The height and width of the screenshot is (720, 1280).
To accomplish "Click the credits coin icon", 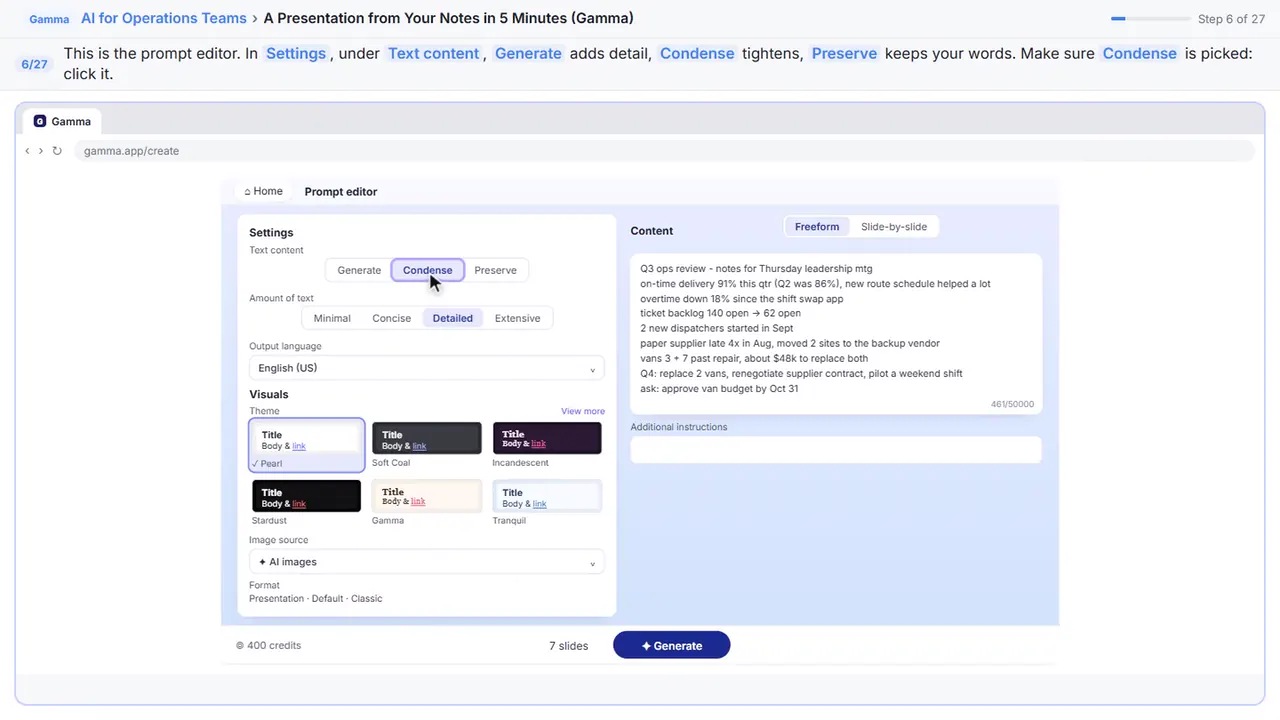I will pos(240,646).
